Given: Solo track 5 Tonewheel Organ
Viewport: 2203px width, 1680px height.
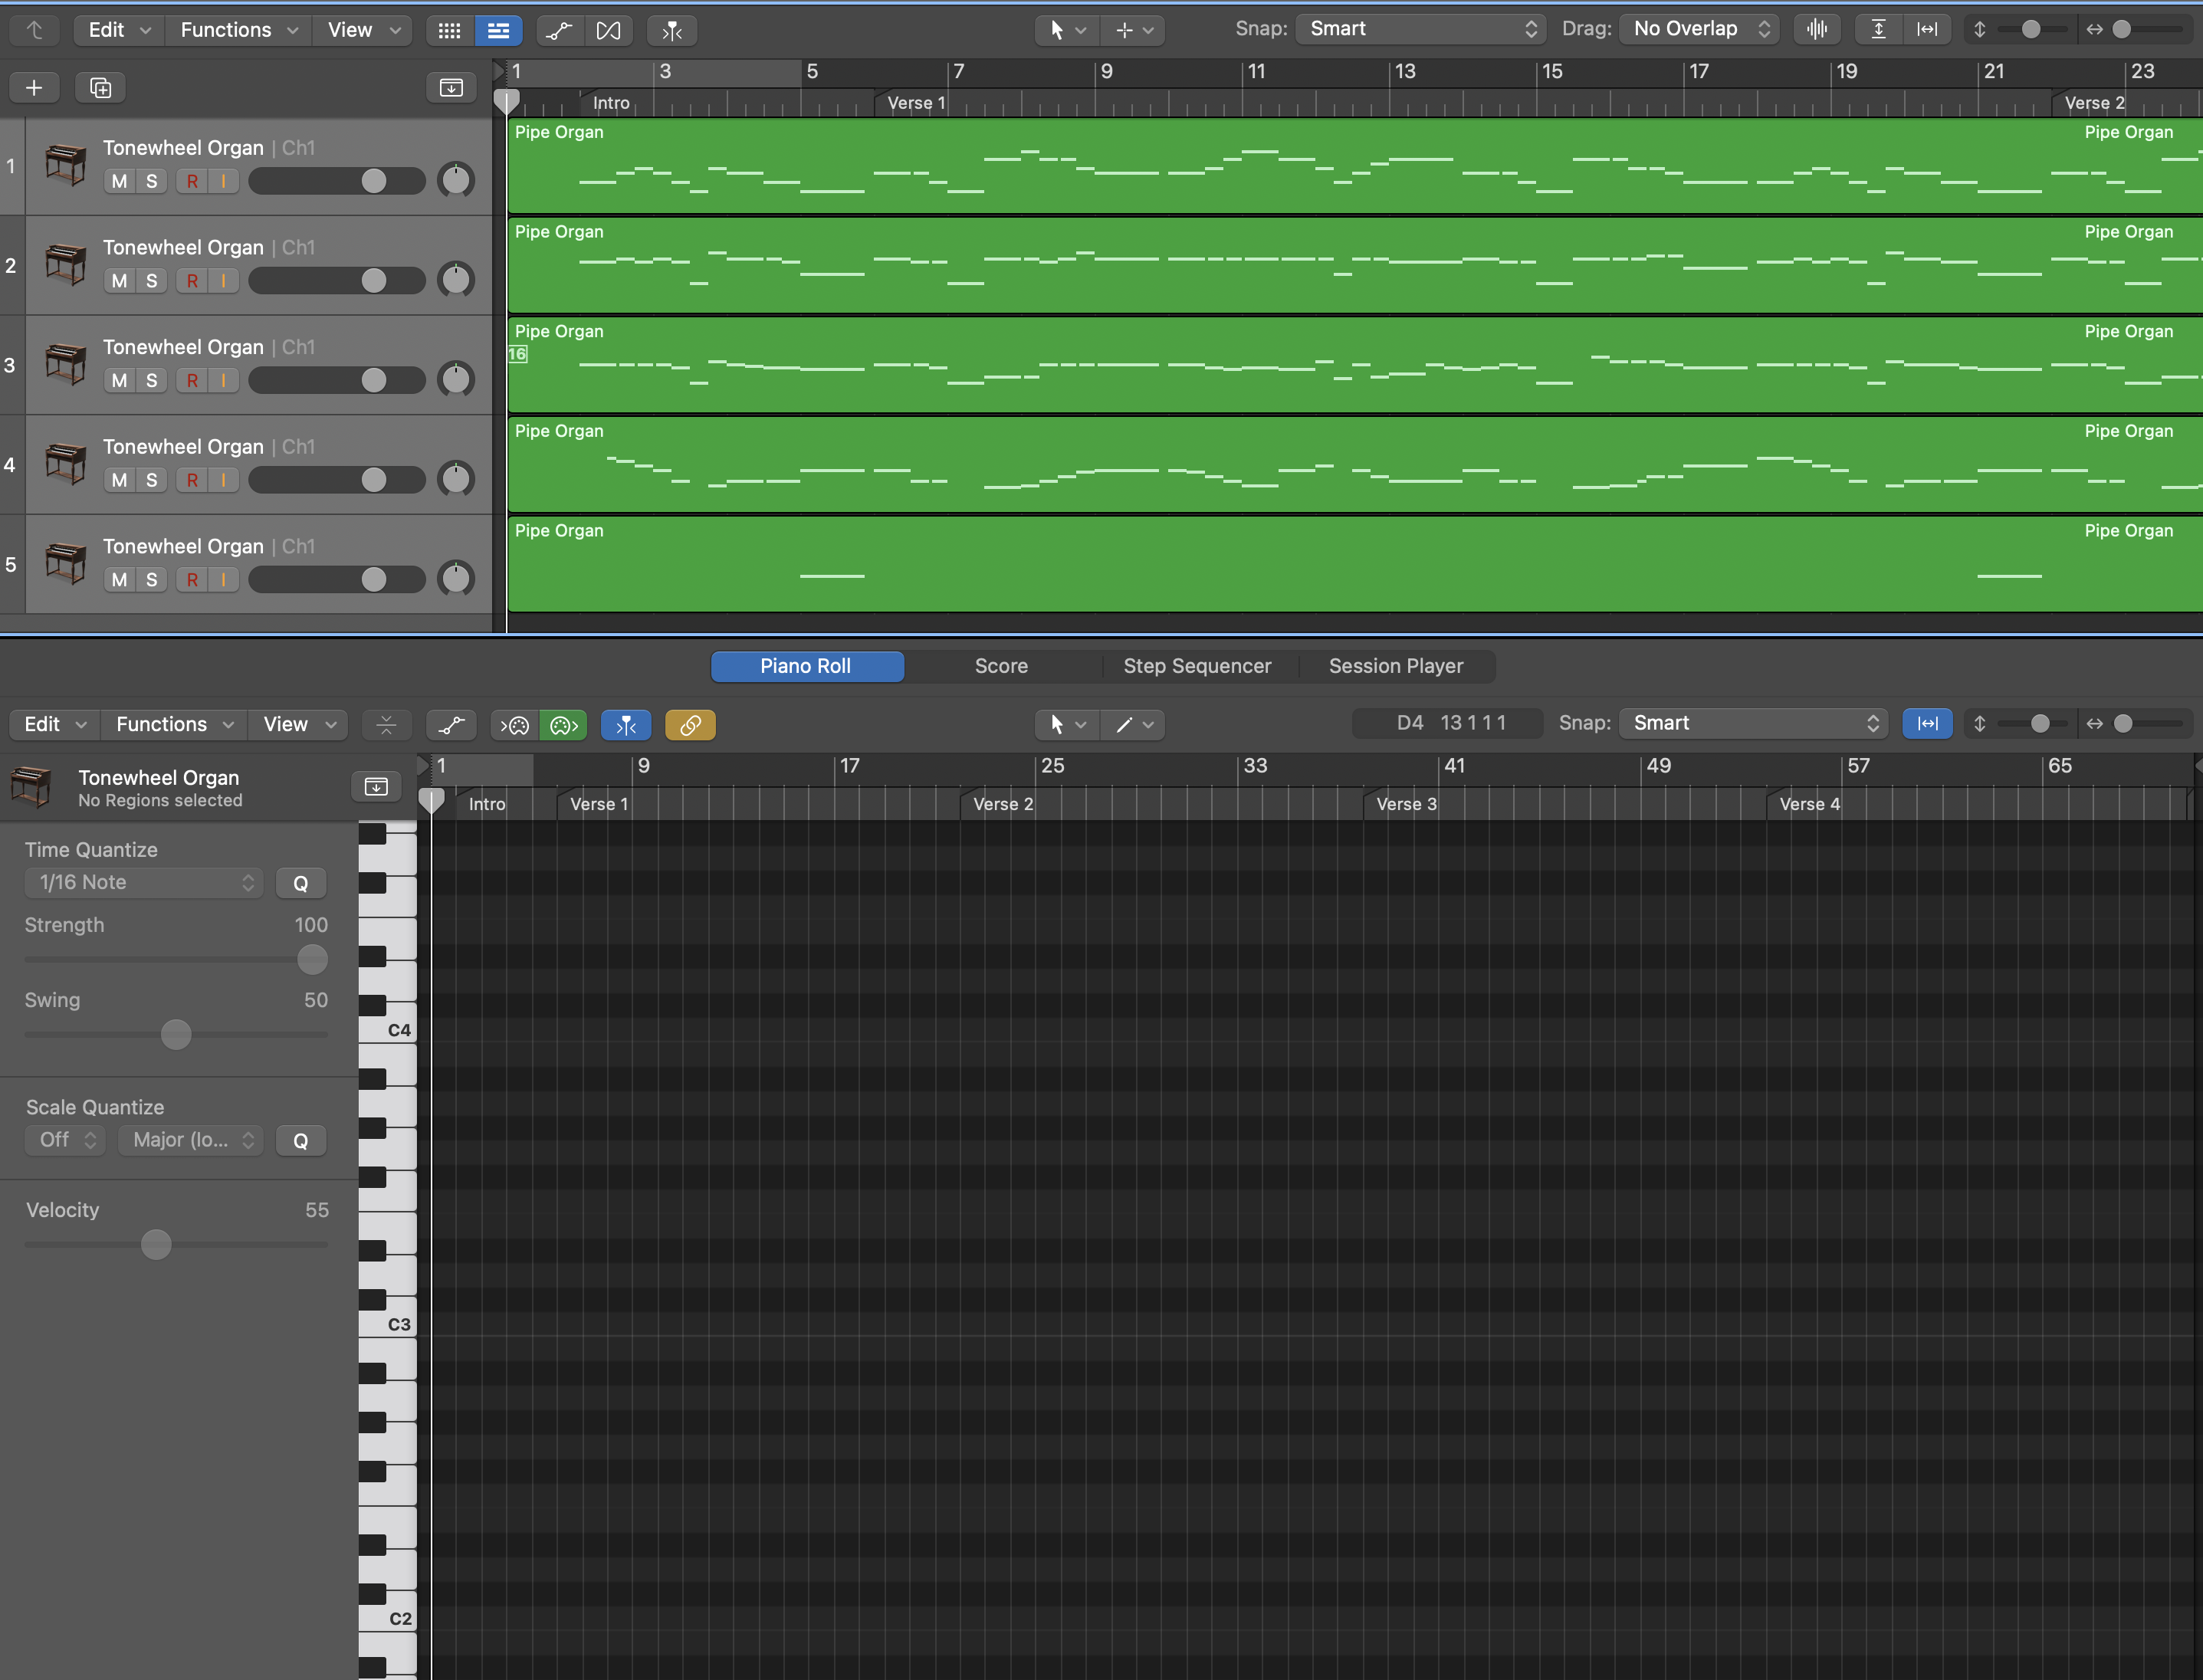Looking at the screenshot, I should (x=152, y=580).
